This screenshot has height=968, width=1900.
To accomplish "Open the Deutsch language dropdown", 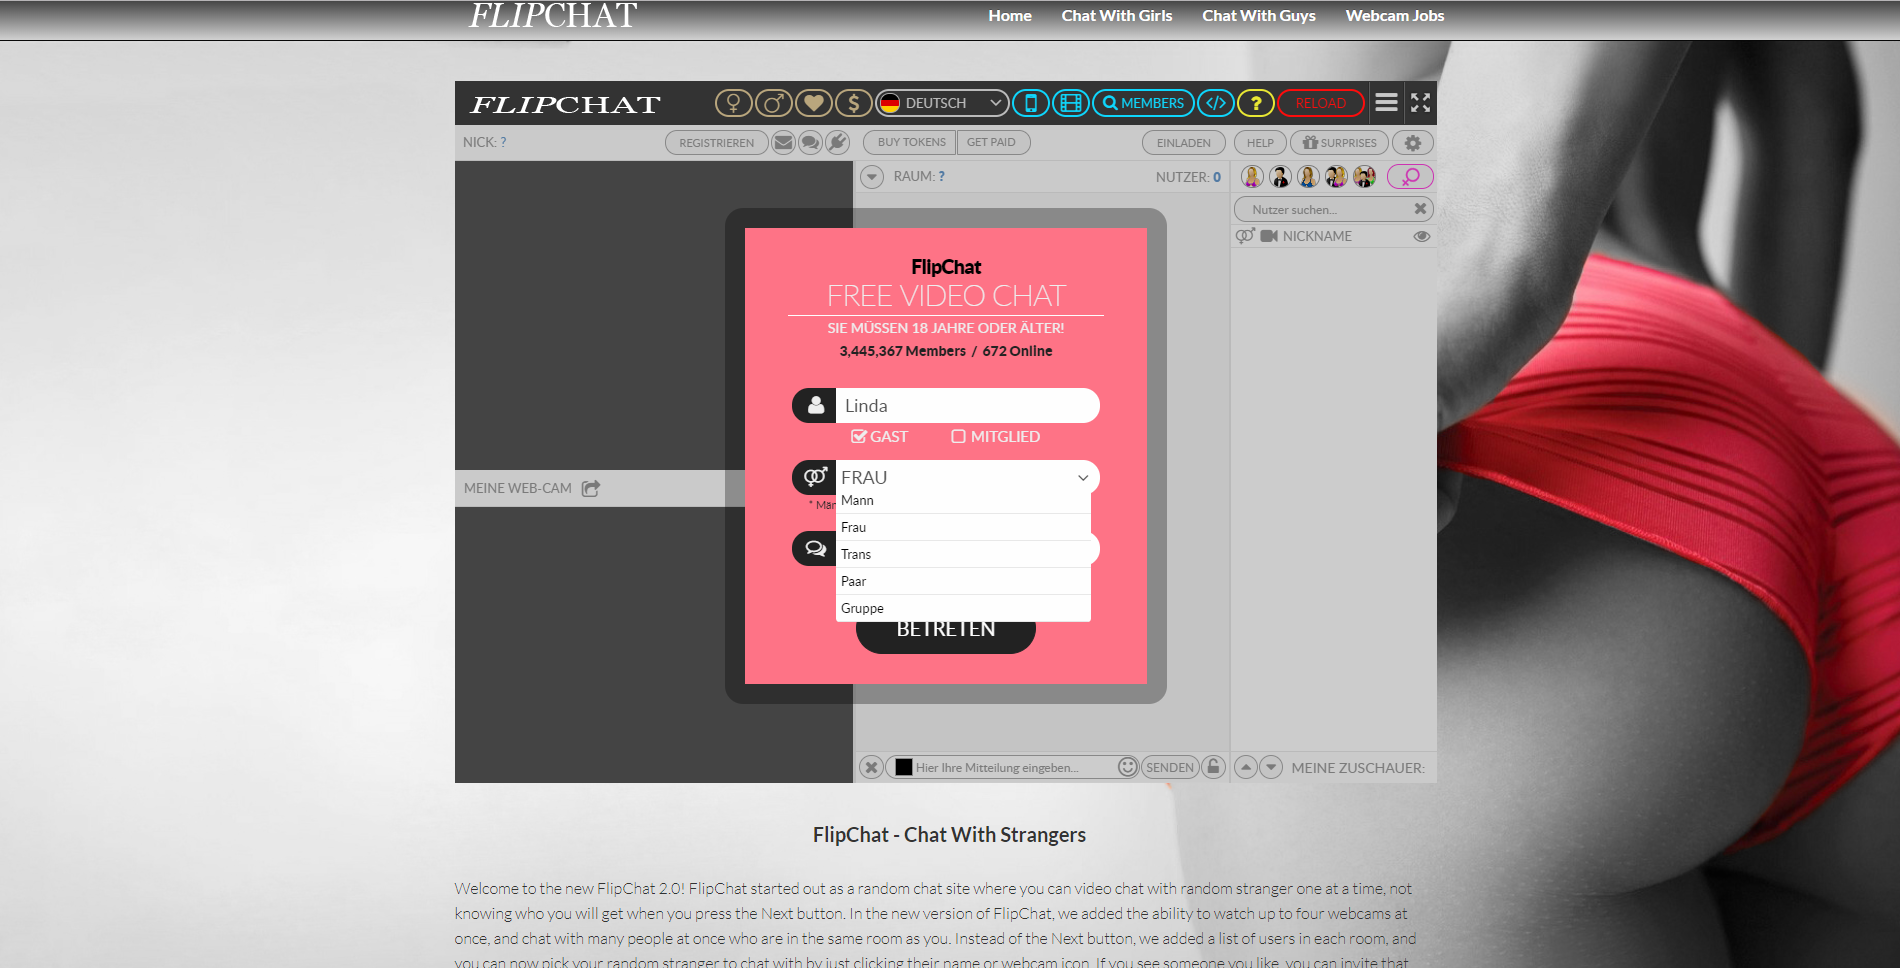I will (942, 103).
